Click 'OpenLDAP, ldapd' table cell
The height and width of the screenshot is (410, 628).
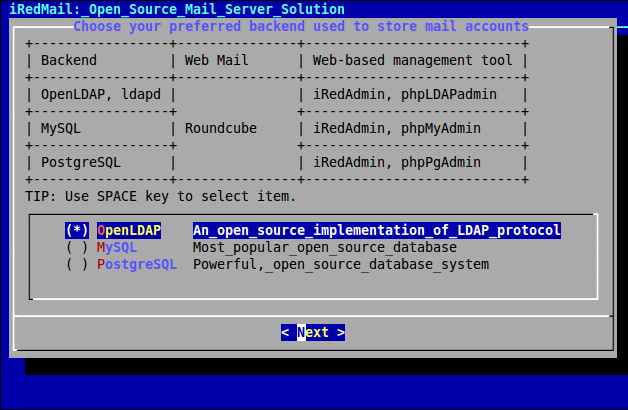click(x=101, y=94)
